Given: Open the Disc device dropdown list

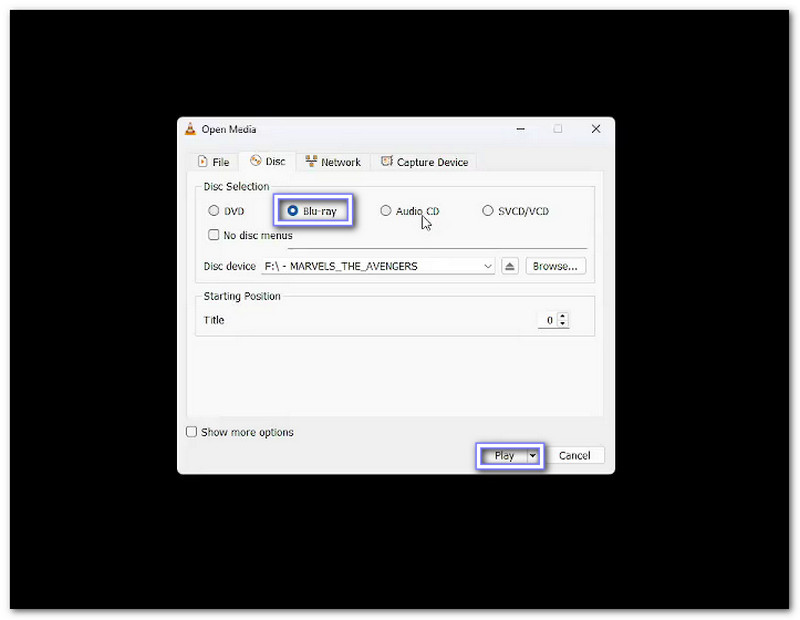Looking at the screenshot, I should (x=488, y=265).
